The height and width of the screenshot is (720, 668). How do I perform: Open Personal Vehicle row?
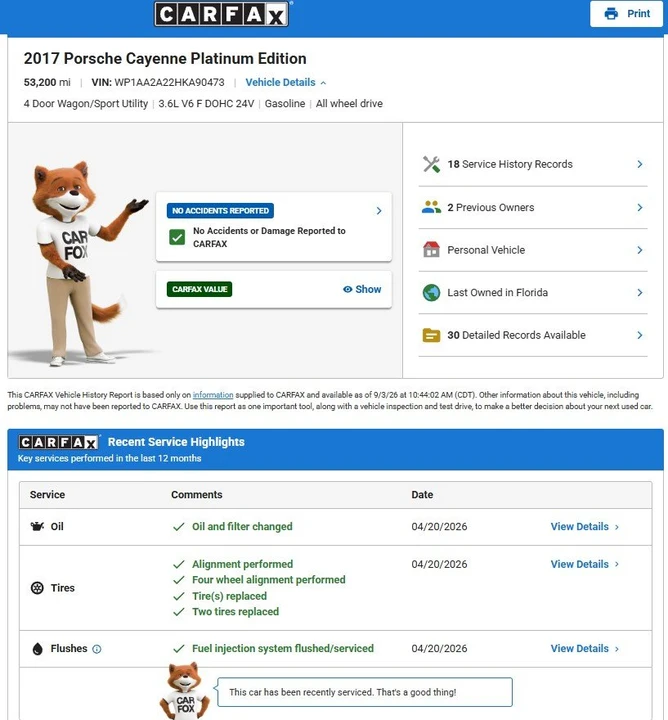coord(533,250)
